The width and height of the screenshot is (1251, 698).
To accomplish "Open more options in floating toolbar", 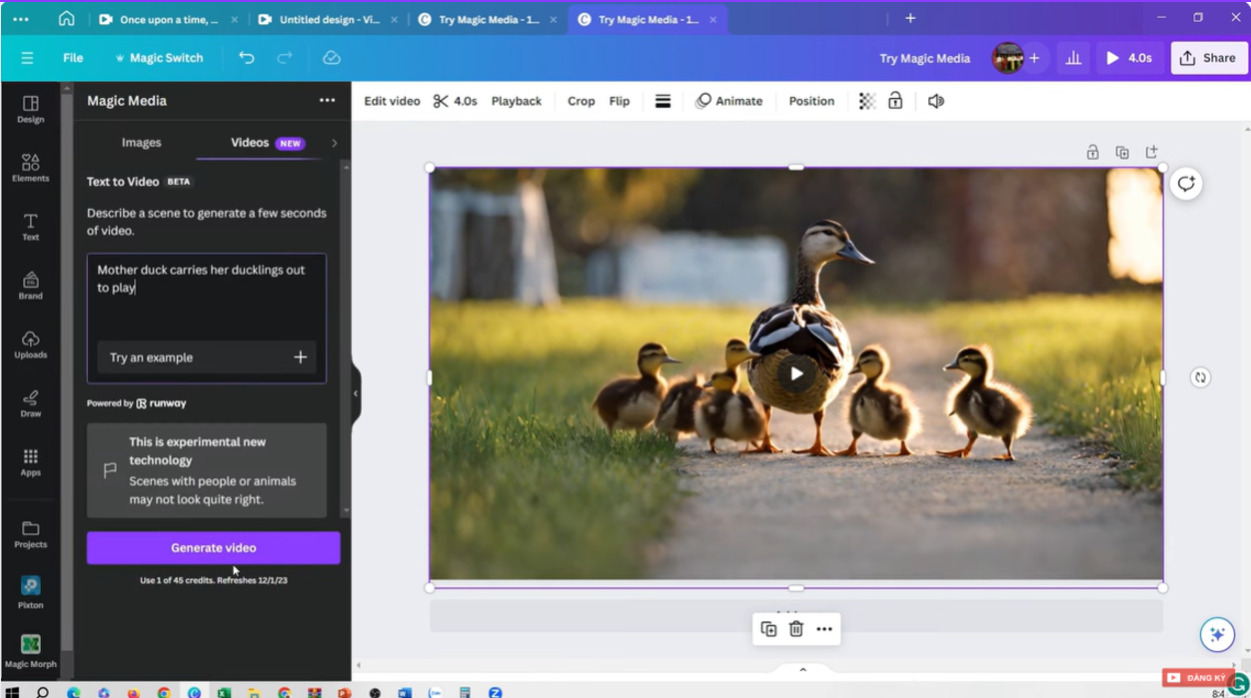I will (824, 629).
